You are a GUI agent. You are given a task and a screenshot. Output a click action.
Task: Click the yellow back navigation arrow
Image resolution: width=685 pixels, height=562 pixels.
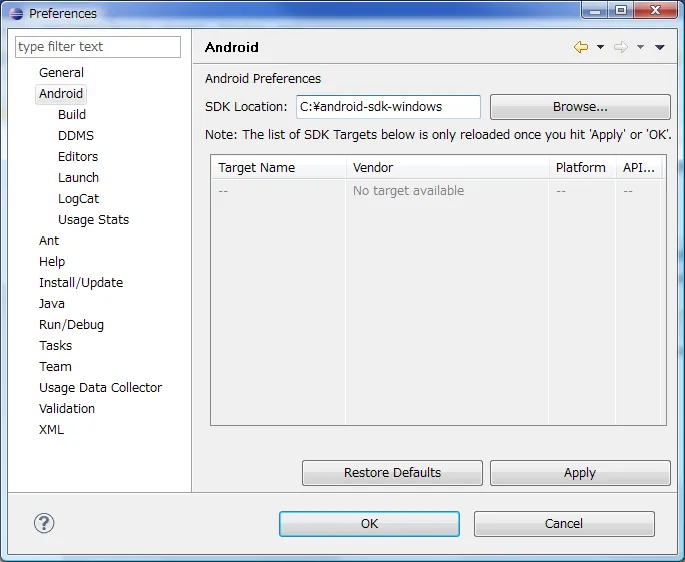(581, 47)
